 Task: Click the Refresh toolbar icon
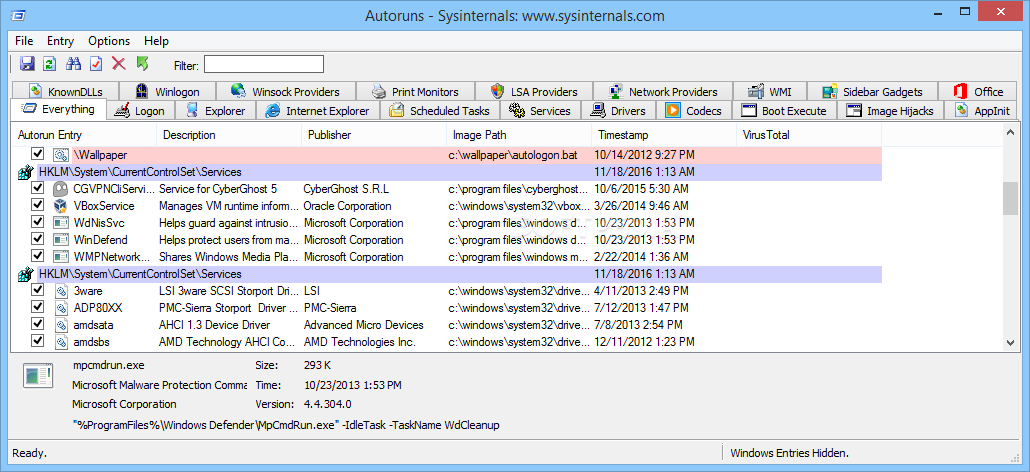[x=49, y=64]
